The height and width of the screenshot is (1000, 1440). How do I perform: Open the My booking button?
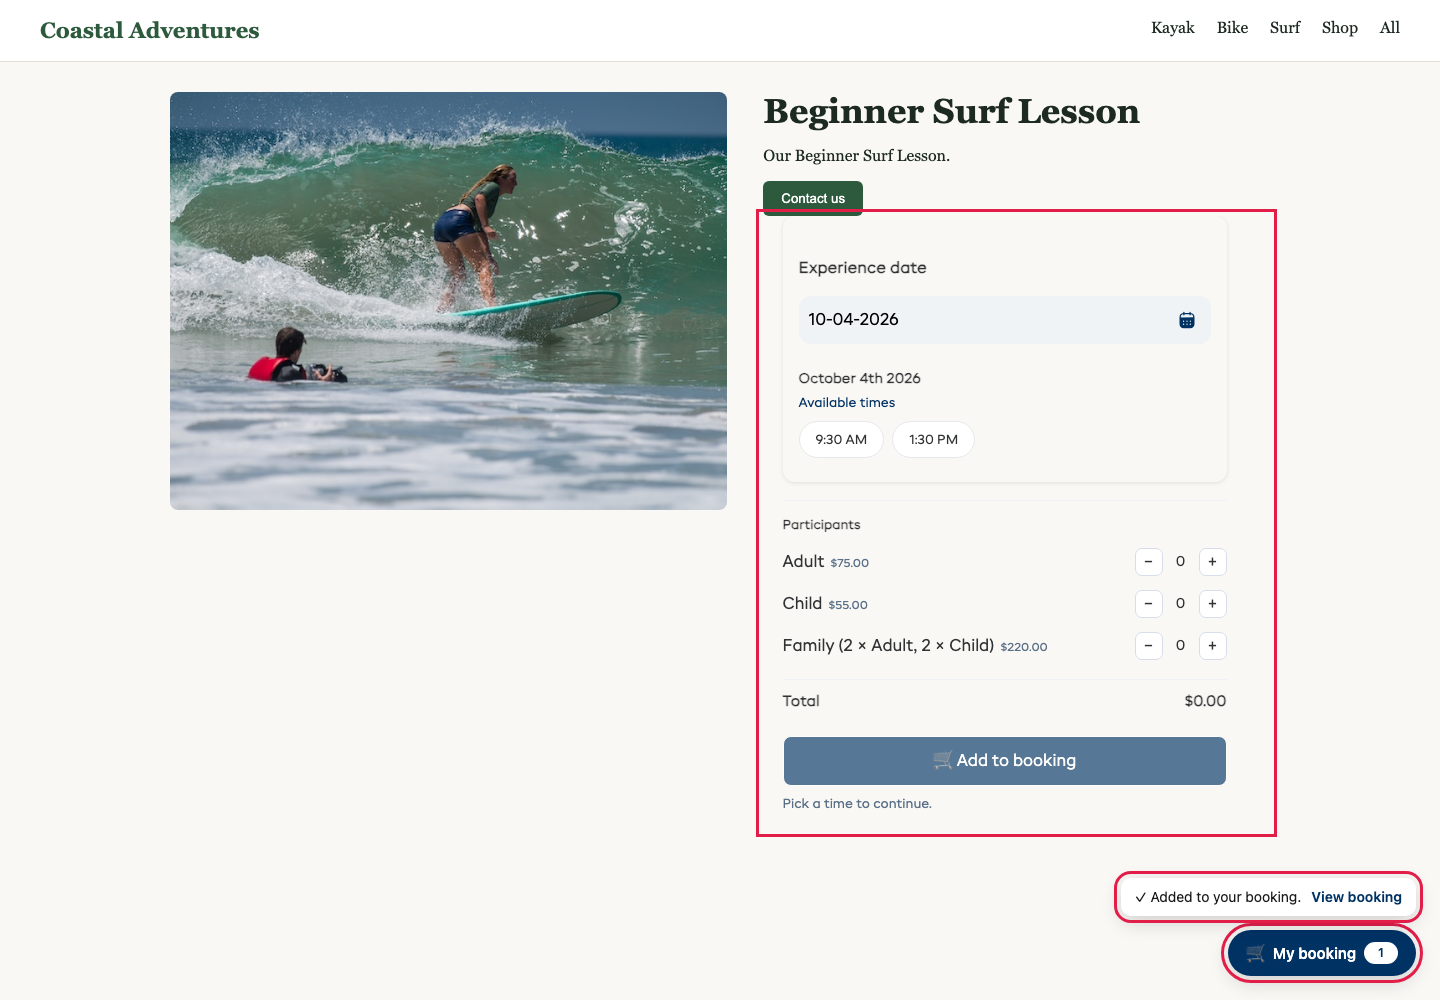[x=1322, y=954]
